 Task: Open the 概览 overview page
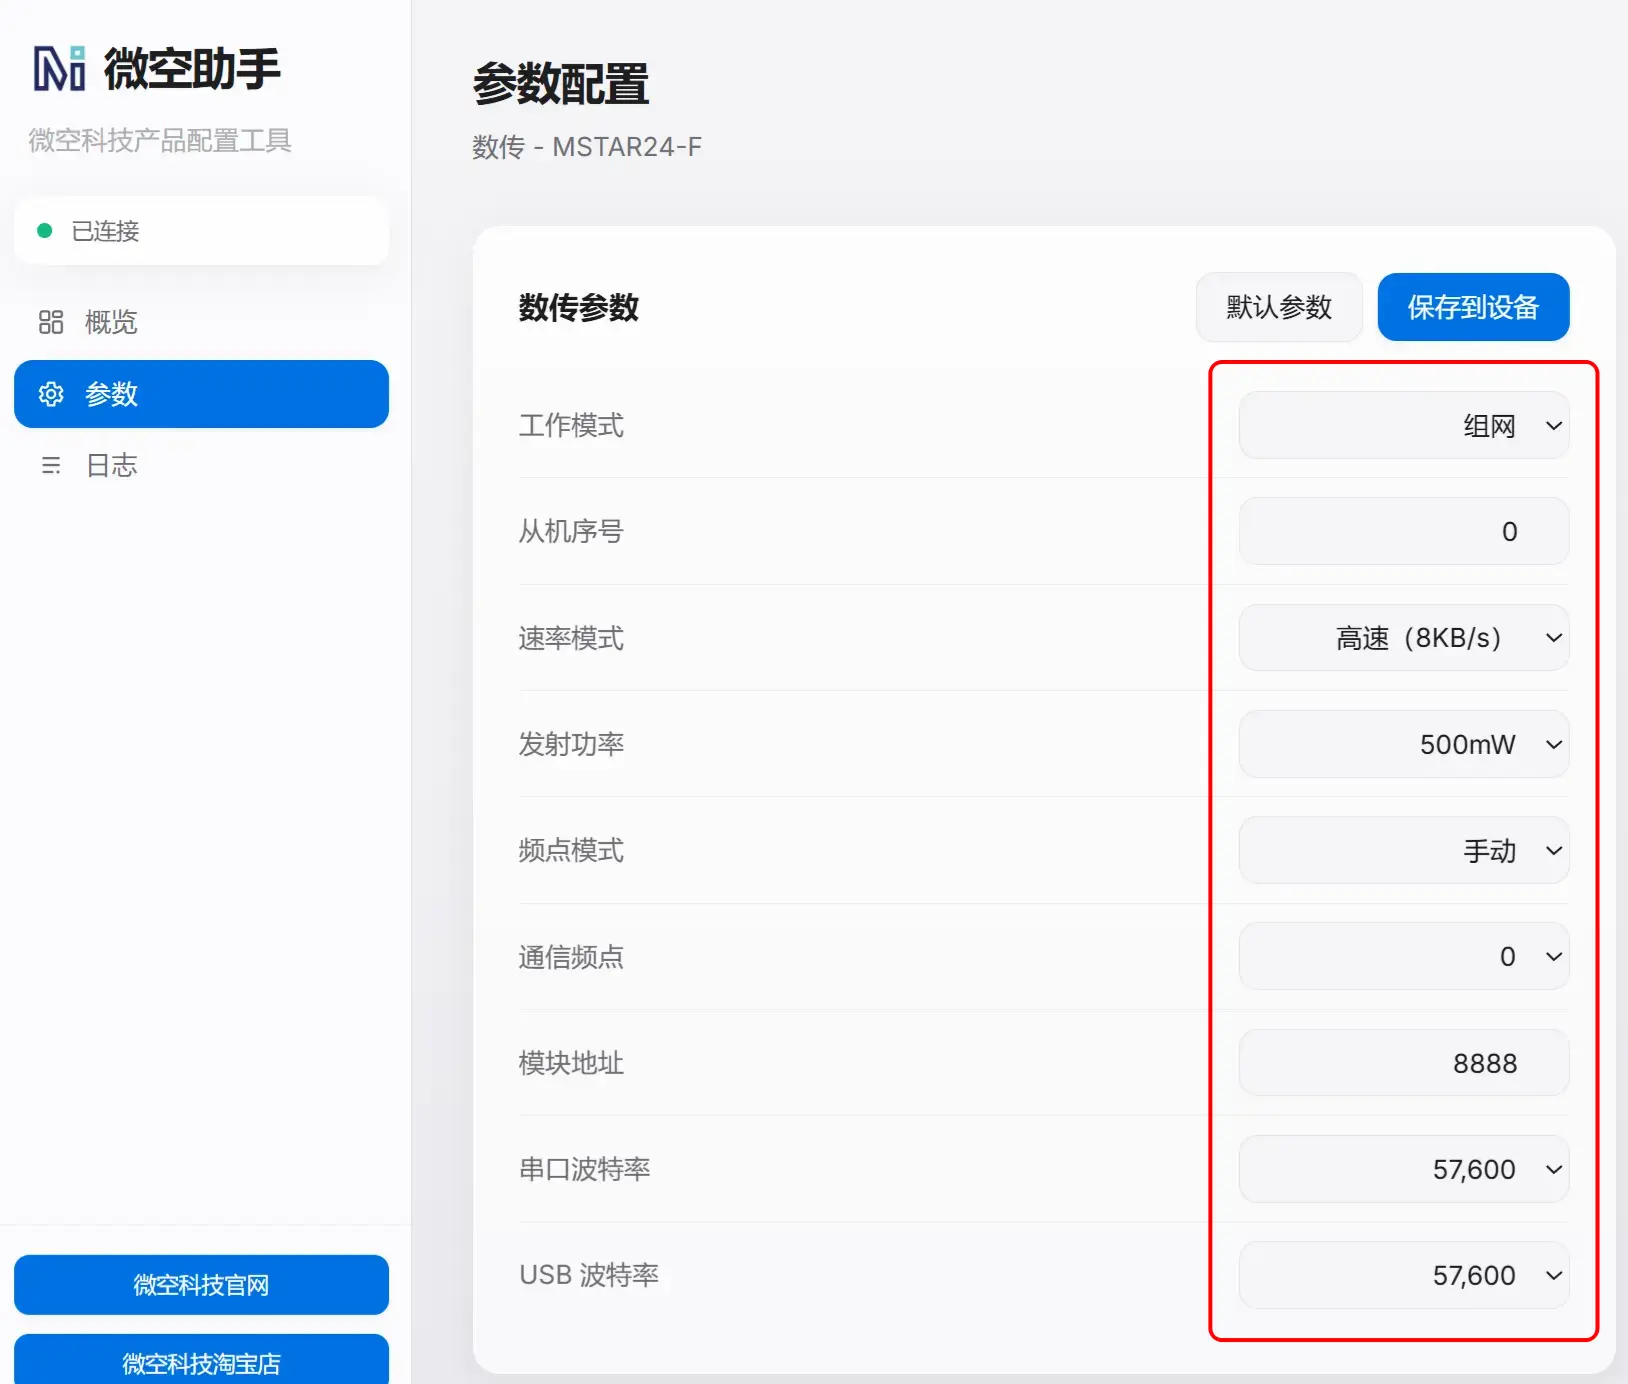click(201, 322)
